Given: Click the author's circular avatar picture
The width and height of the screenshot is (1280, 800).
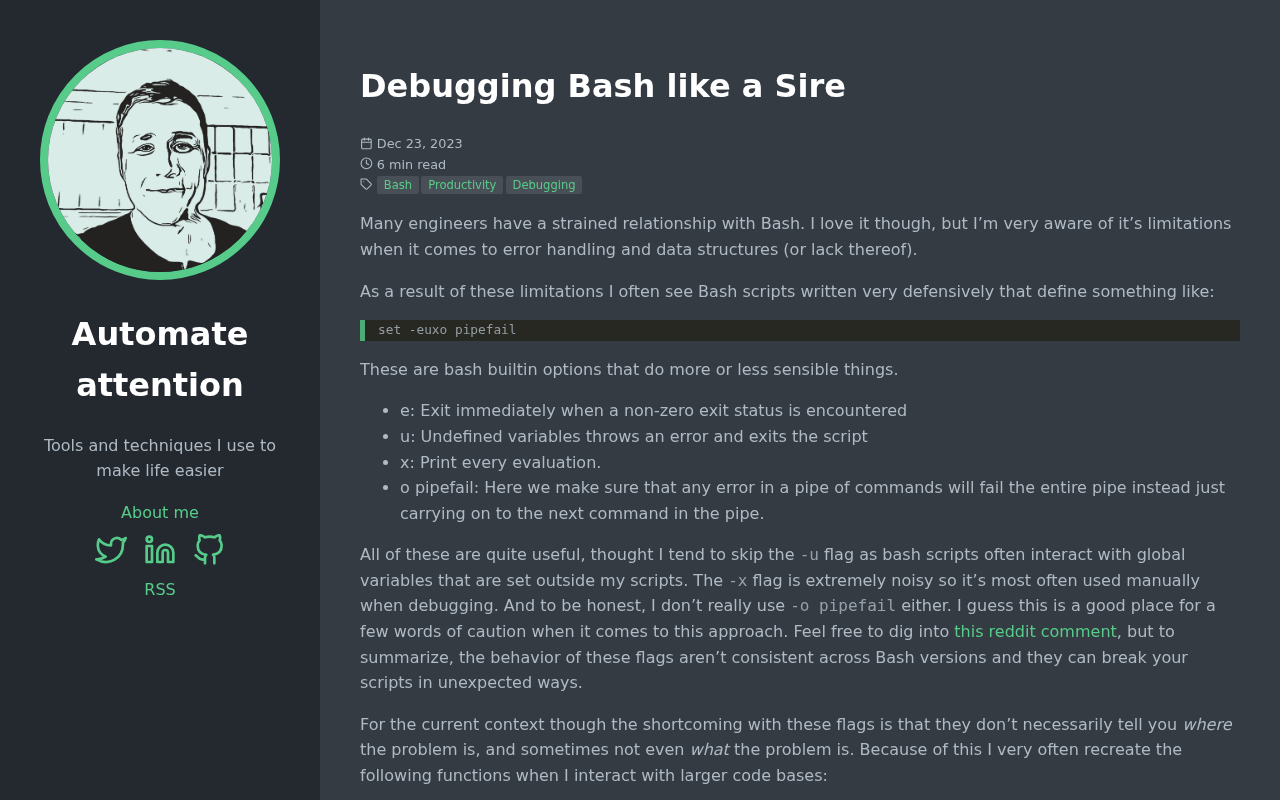Looking at the screenshot, I should coord(160,160).
